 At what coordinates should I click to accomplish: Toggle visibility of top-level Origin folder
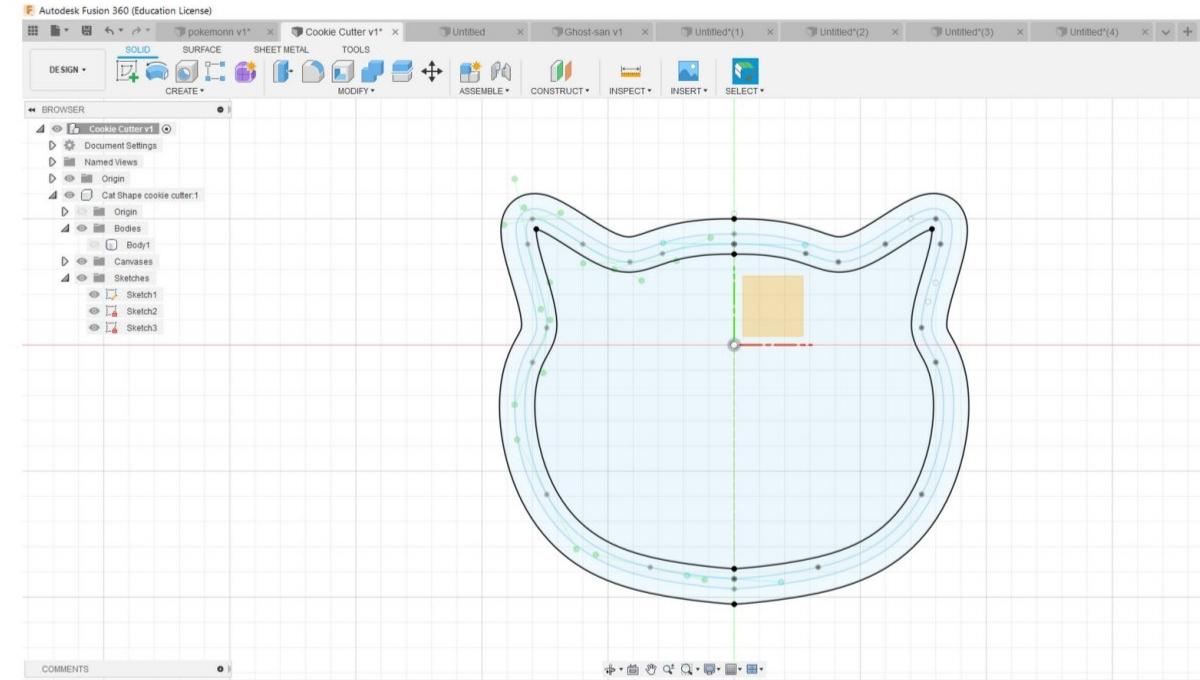point(70,179)
